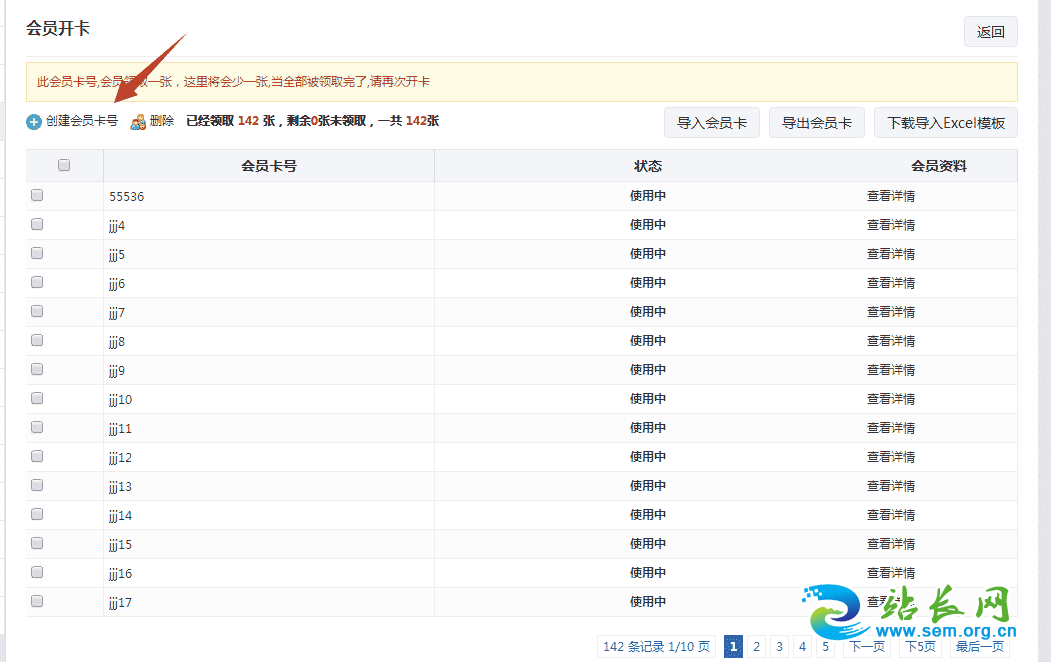Open 查看详情 in the jjj15 row
This screenshot has height=662, width=1051.
(891, 543)
